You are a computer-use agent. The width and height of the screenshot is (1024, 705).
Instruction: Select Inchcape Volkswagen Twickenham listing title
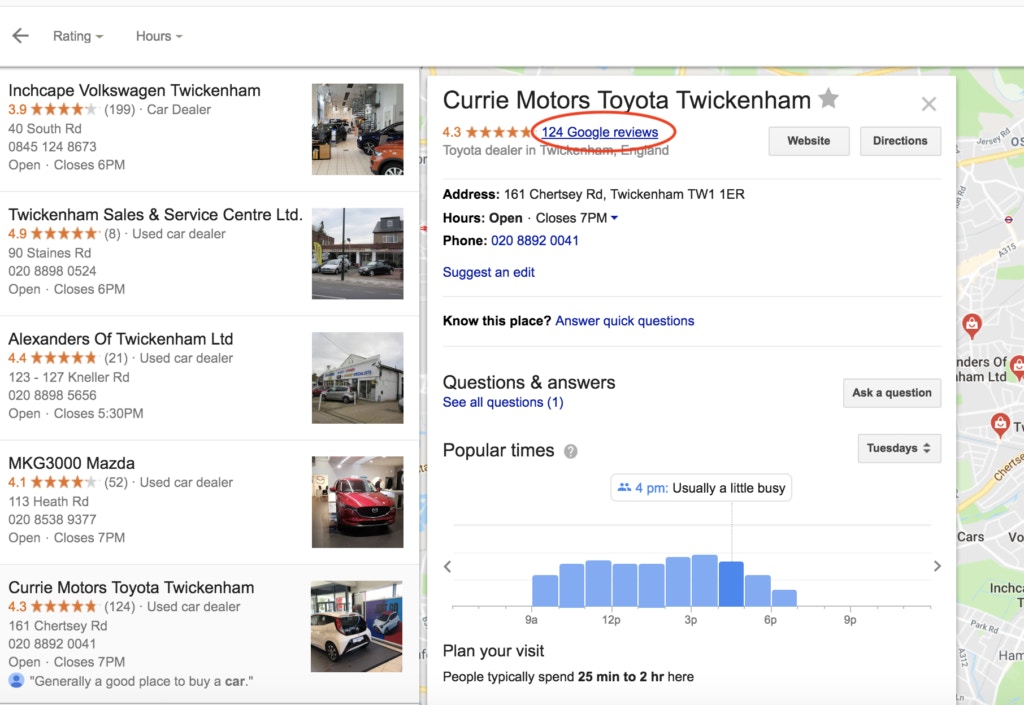pos(135,90)
